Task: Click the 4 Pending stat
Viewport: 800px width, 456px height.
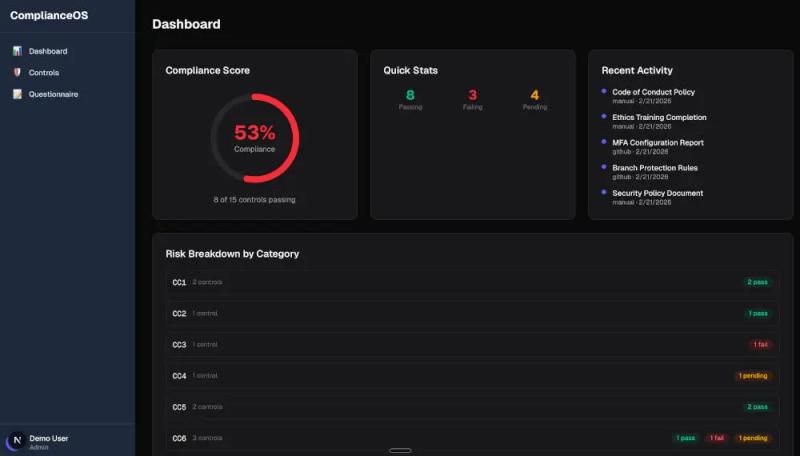Action: (x=535, y=99)
